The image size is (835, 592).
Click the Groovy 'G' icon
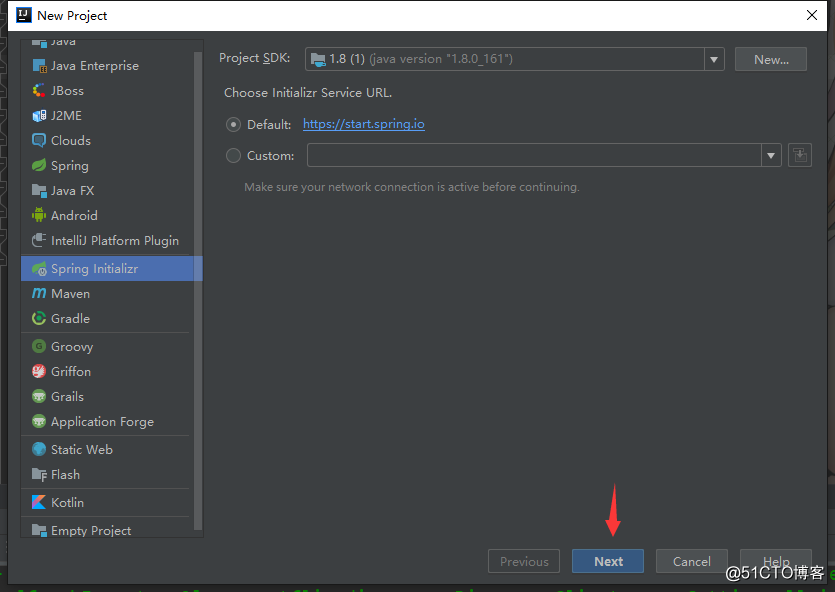click(39, 347)
